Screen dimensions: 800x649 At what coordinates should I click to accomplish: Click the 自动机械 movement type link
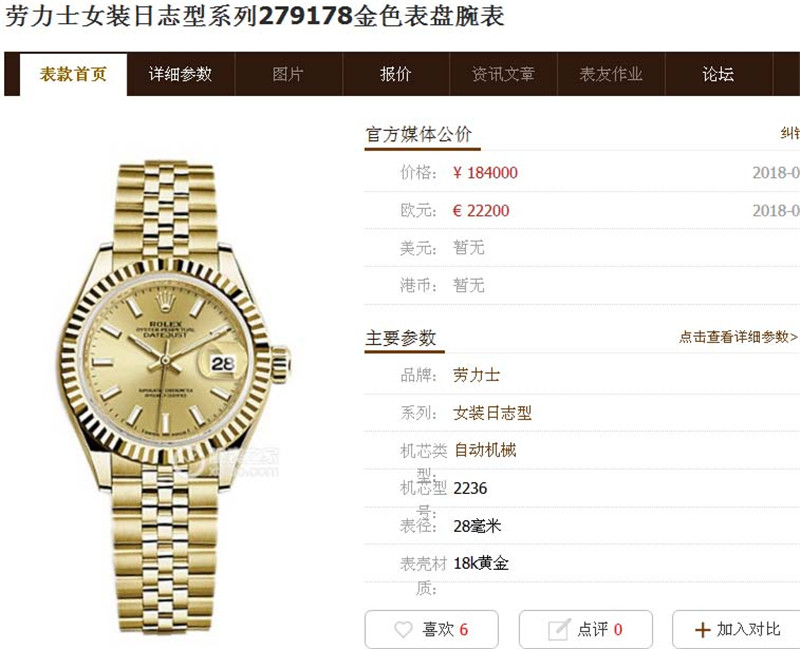click(485, 450)
